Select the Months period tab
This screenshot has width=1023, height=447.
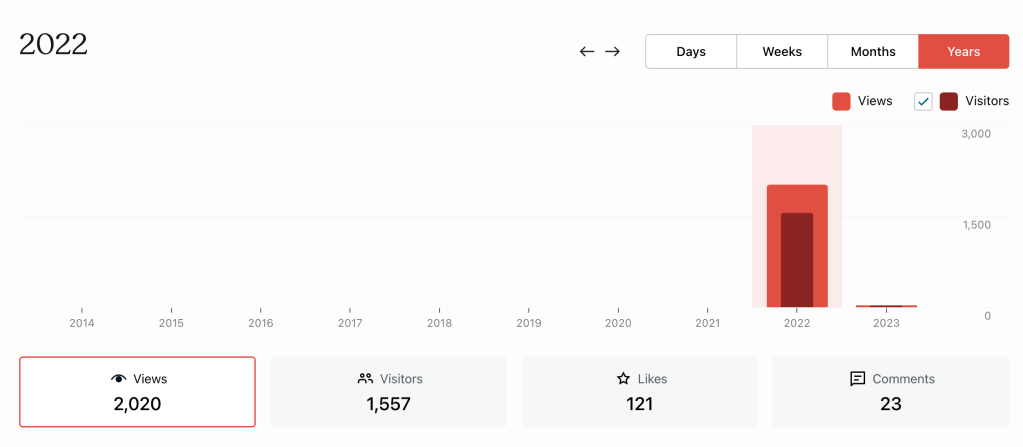pos(873,52)
